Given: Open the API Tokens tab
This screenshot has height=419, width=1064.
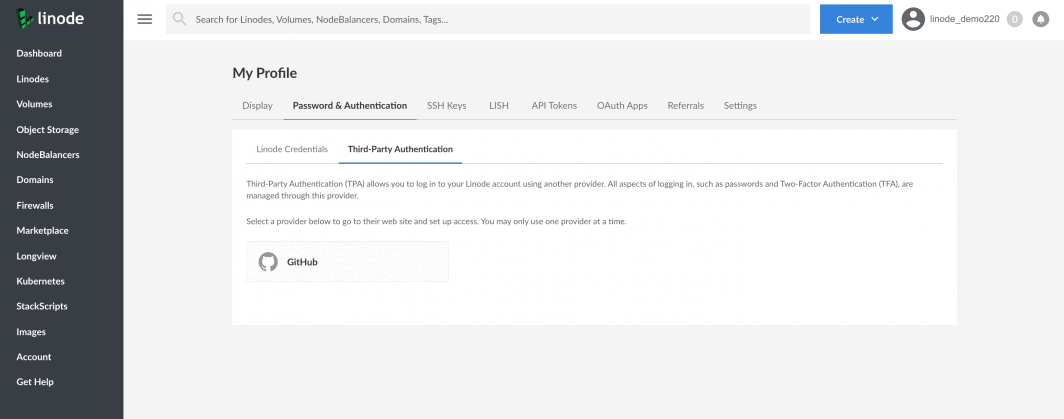Looking at the screenshot, I should [x=554, y=106].
